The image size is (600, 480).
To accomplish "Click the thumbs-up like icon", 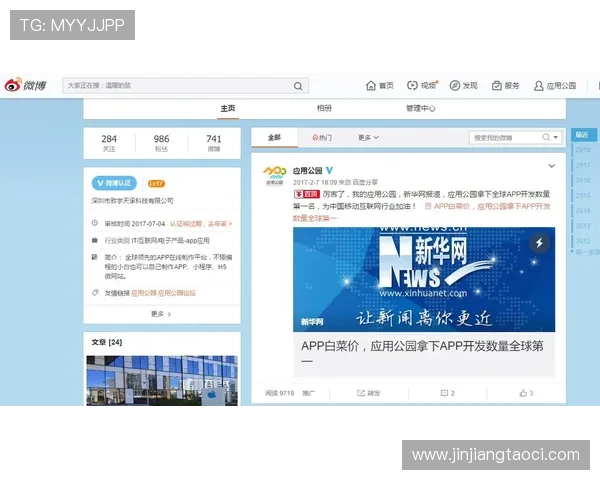I will coord(523,393).
